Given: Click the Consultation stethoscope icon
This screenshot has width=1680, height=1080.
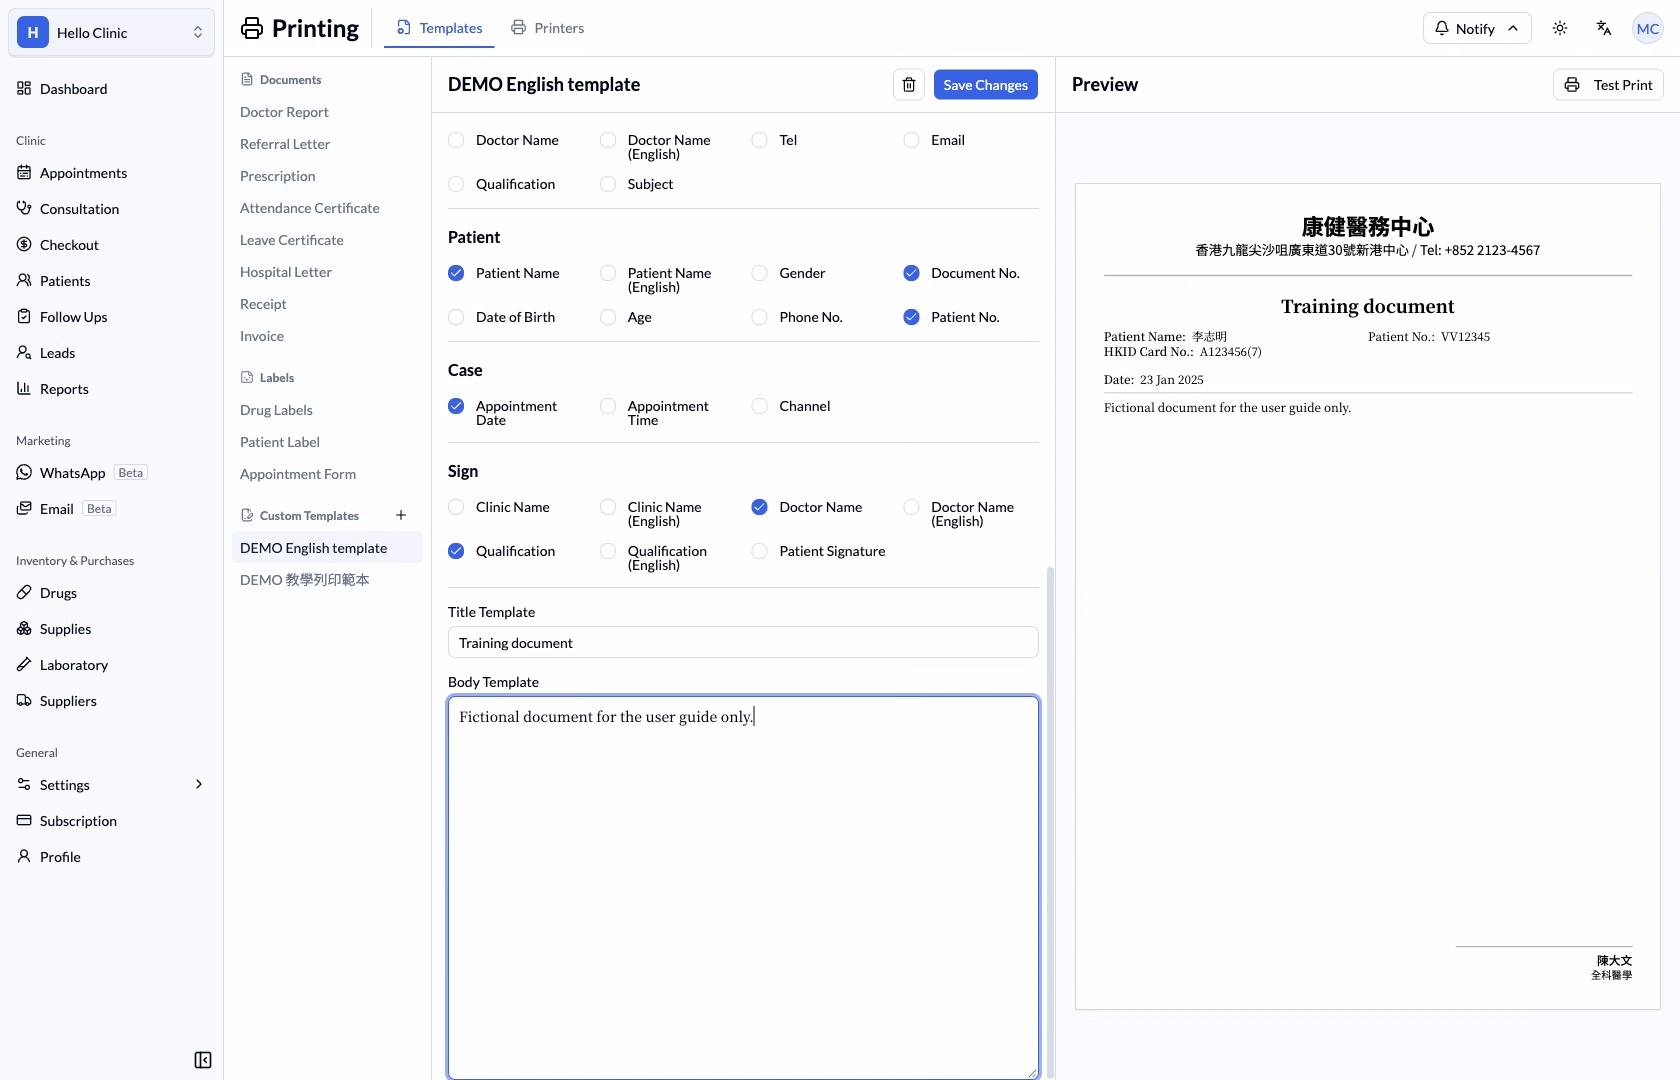Looking at the screenshot, I should (x=24, y=208).
